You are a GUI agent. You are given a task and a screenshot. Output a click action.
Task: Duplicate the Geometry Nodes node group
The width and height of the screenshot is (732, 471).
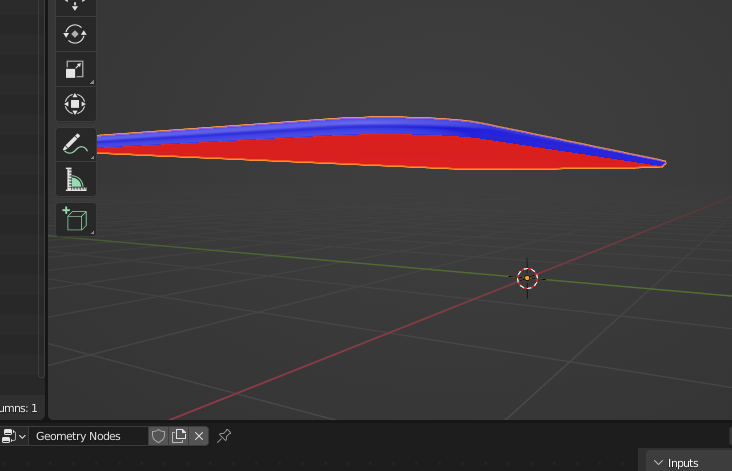pos(179,436)
